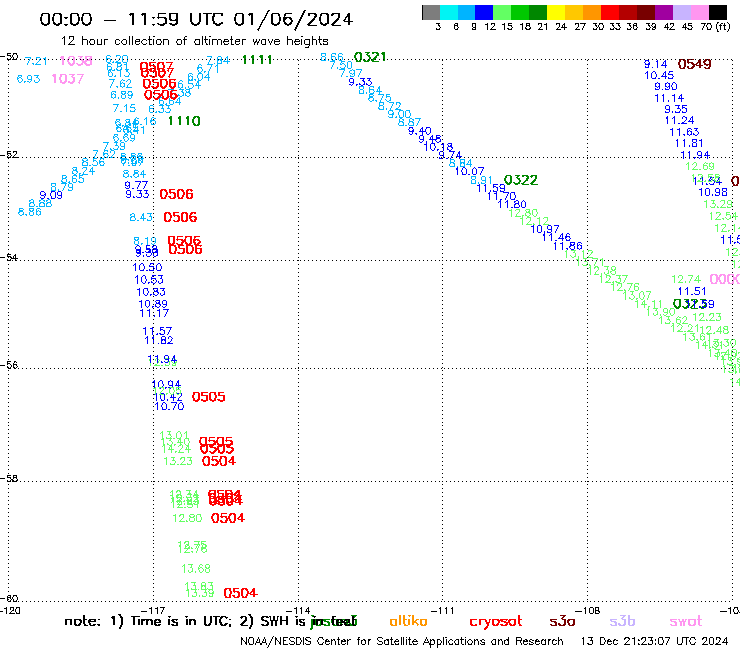Image resolution: width=740 pixels, height=650 pixels.
Task: Click the lavender s3b legend label
Action: [x=622, y=621]
